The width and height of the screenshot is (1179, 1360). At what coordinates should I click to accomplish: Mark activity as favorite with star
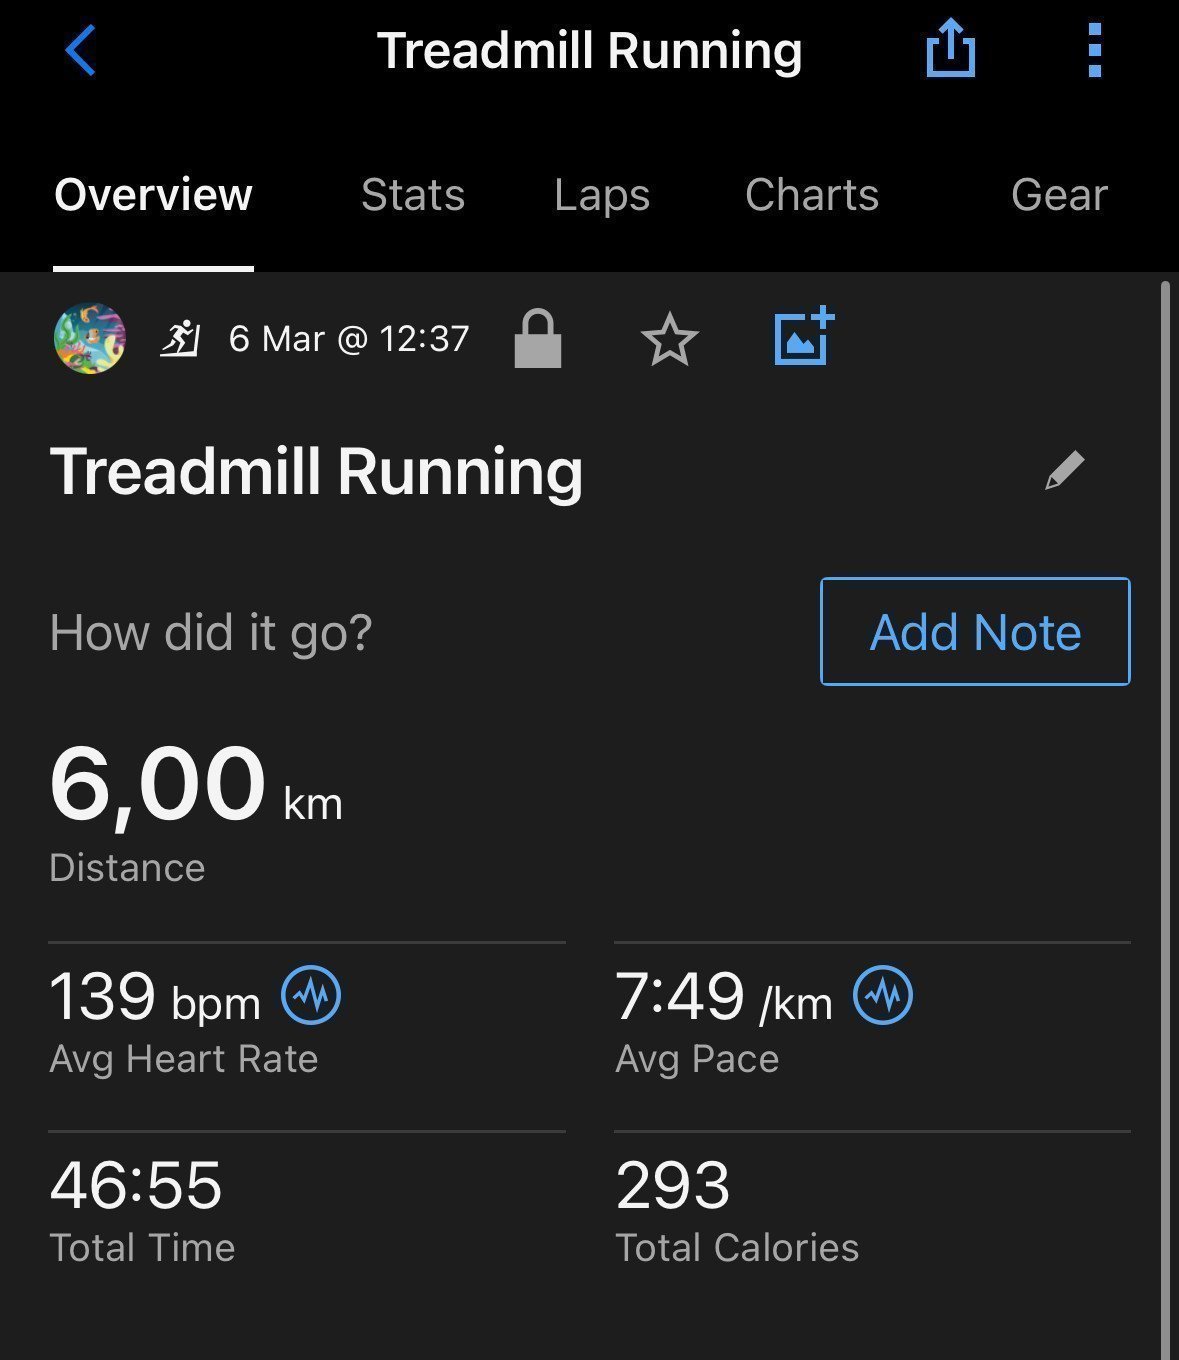[669, 340]
